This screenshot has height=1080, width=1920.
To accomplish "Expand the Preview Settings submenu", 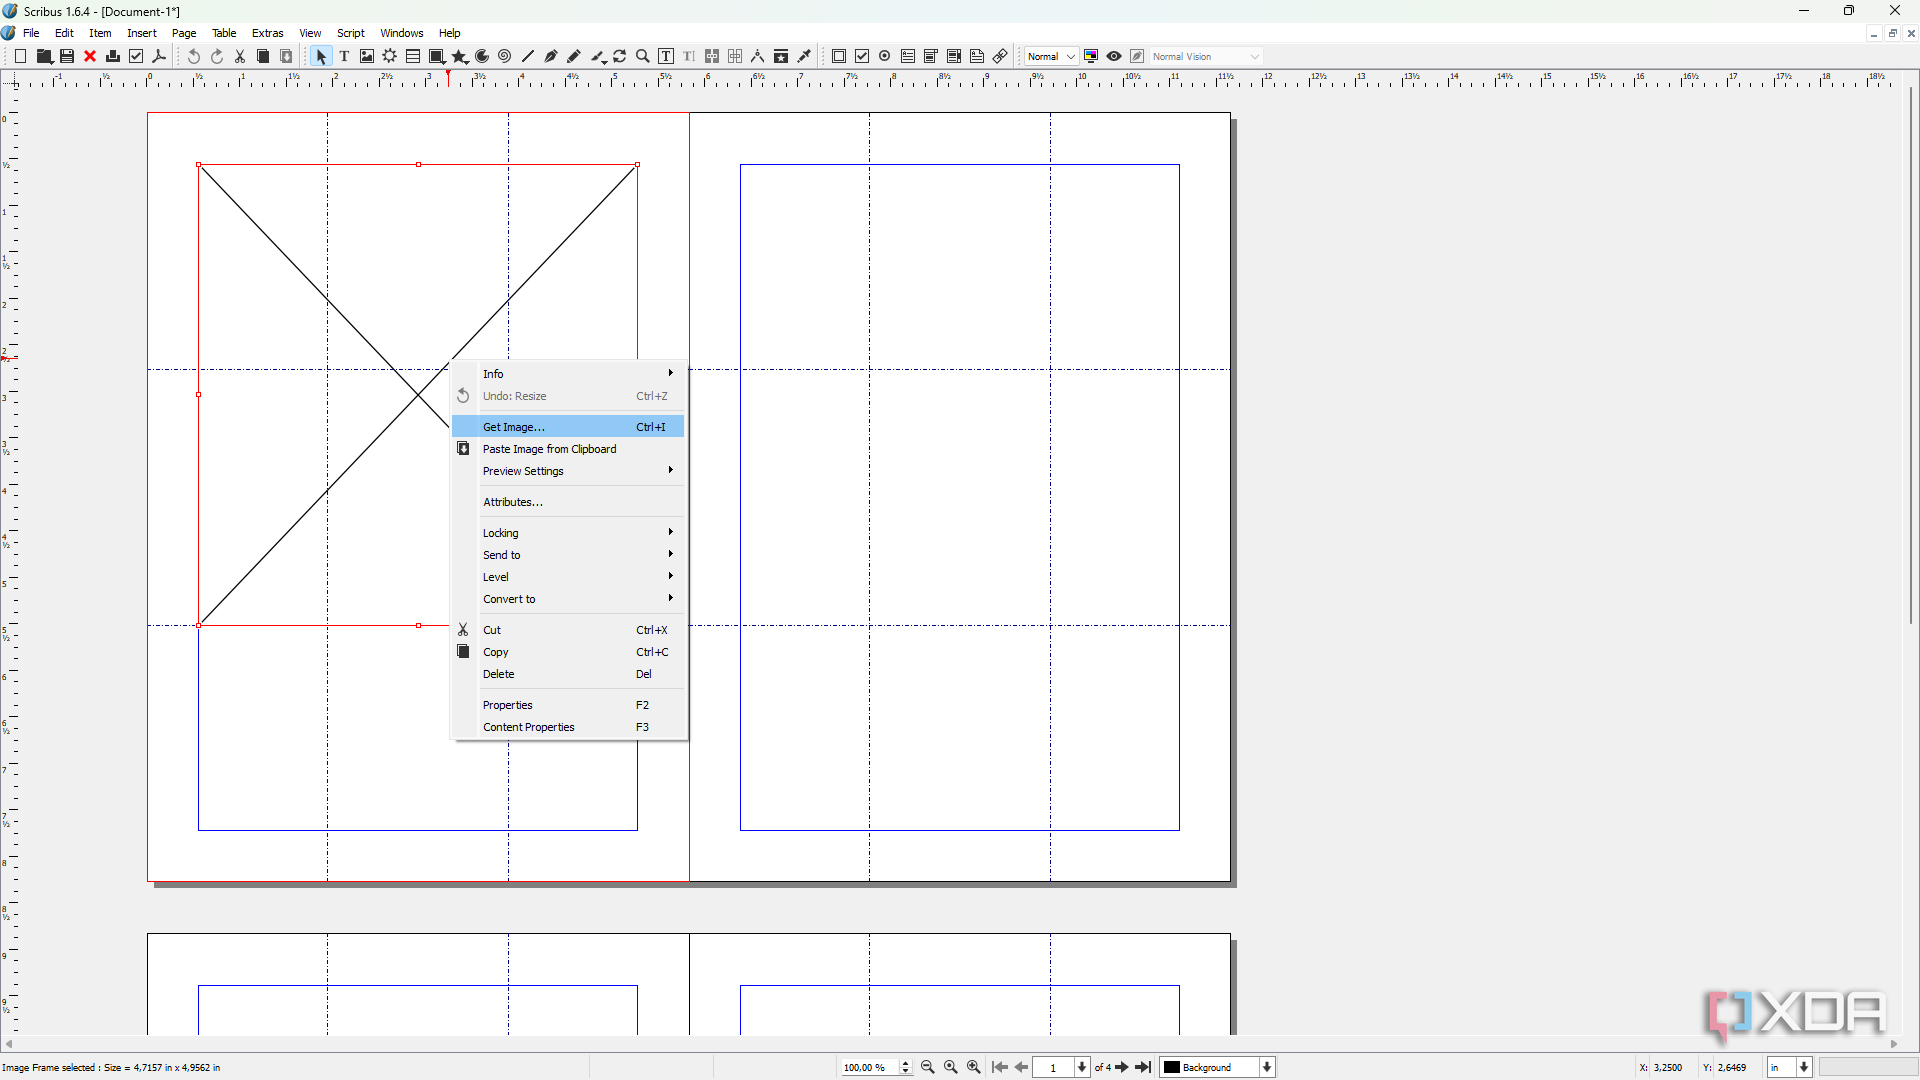I will [x=569, y=471].
